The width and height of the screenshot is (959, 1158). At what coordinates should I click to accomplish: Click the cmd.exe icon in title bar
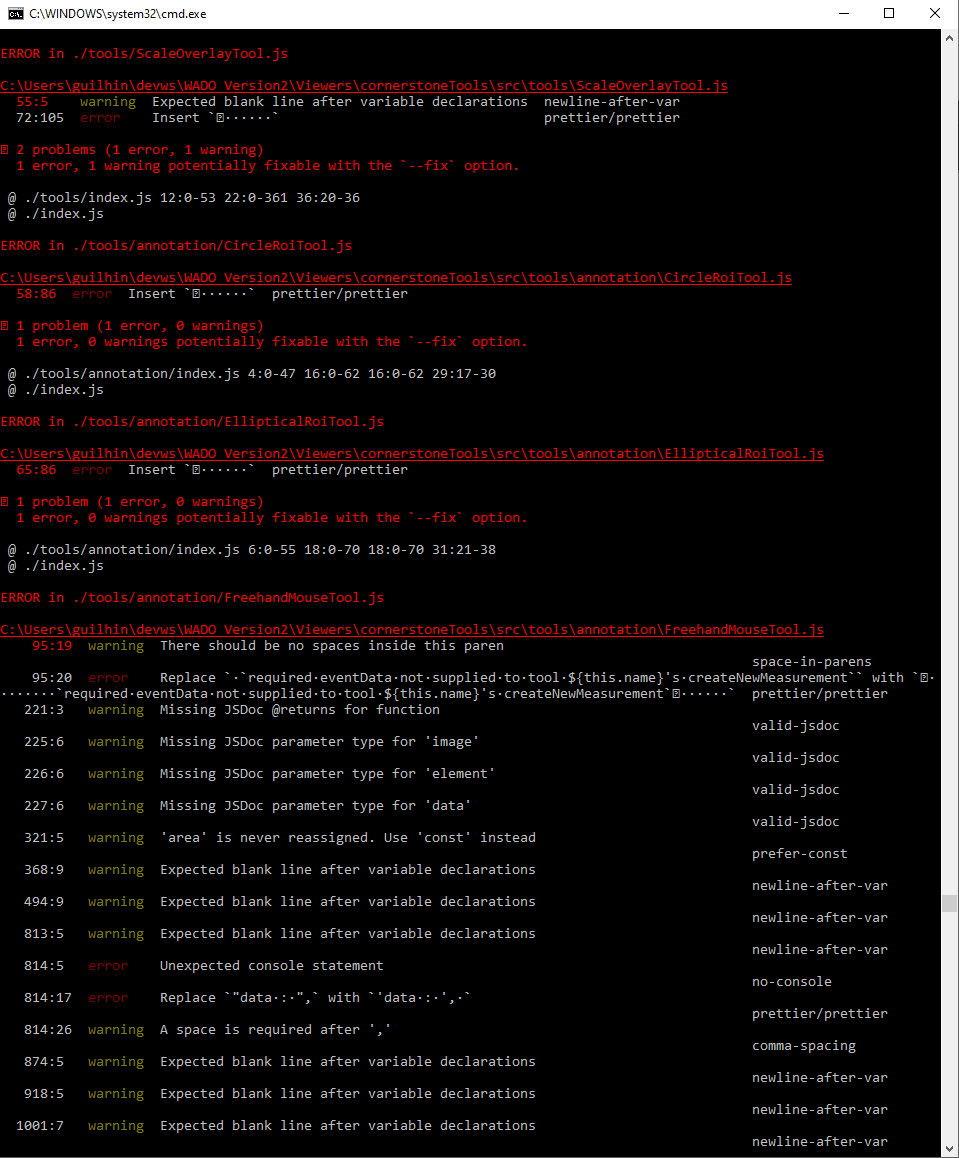pyautogui.click(x=14, y=13)
